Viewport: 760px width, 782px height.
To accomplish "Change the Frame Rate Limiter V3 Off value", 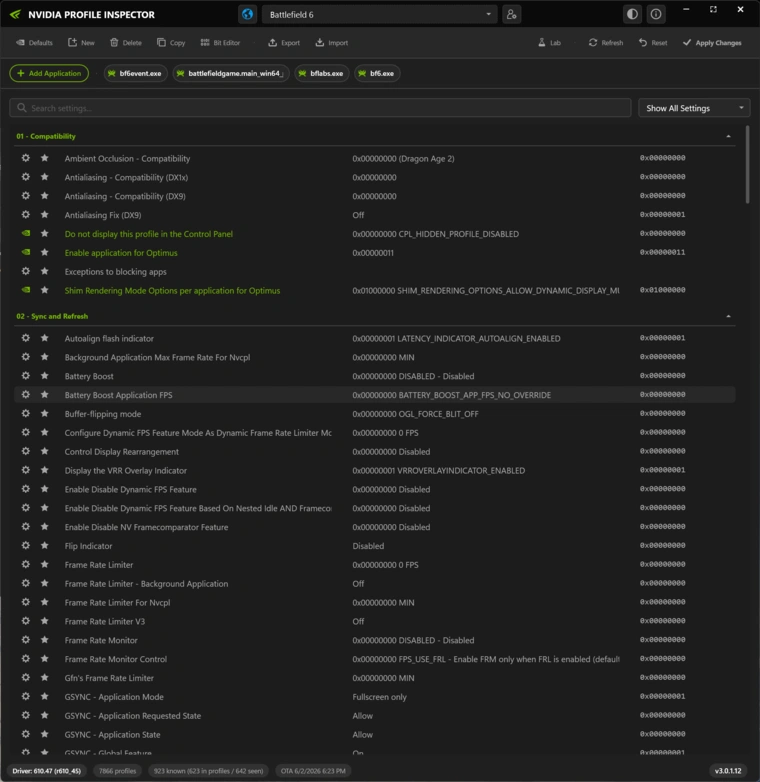I will tap(358, 621).
